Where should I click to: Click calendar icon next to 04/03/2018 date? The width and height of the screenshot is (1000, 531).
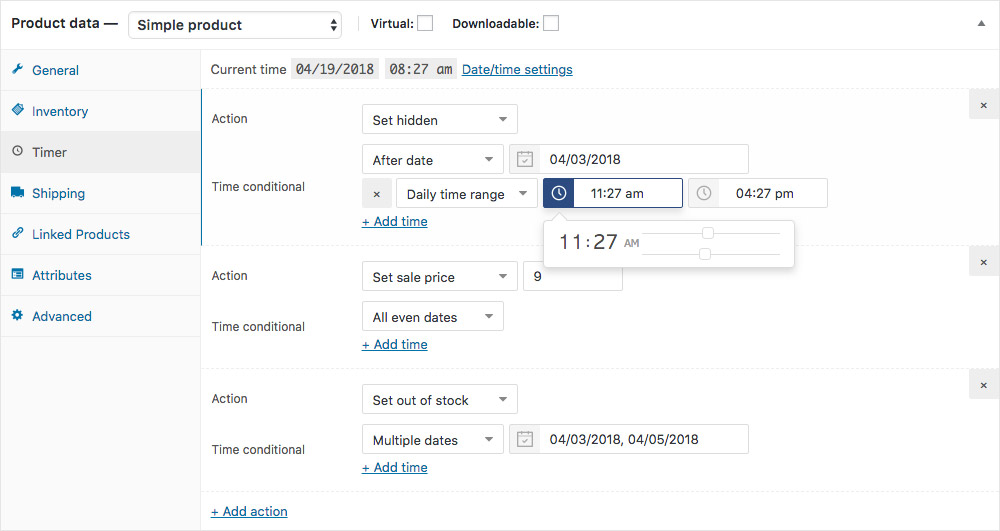(525, 159)
